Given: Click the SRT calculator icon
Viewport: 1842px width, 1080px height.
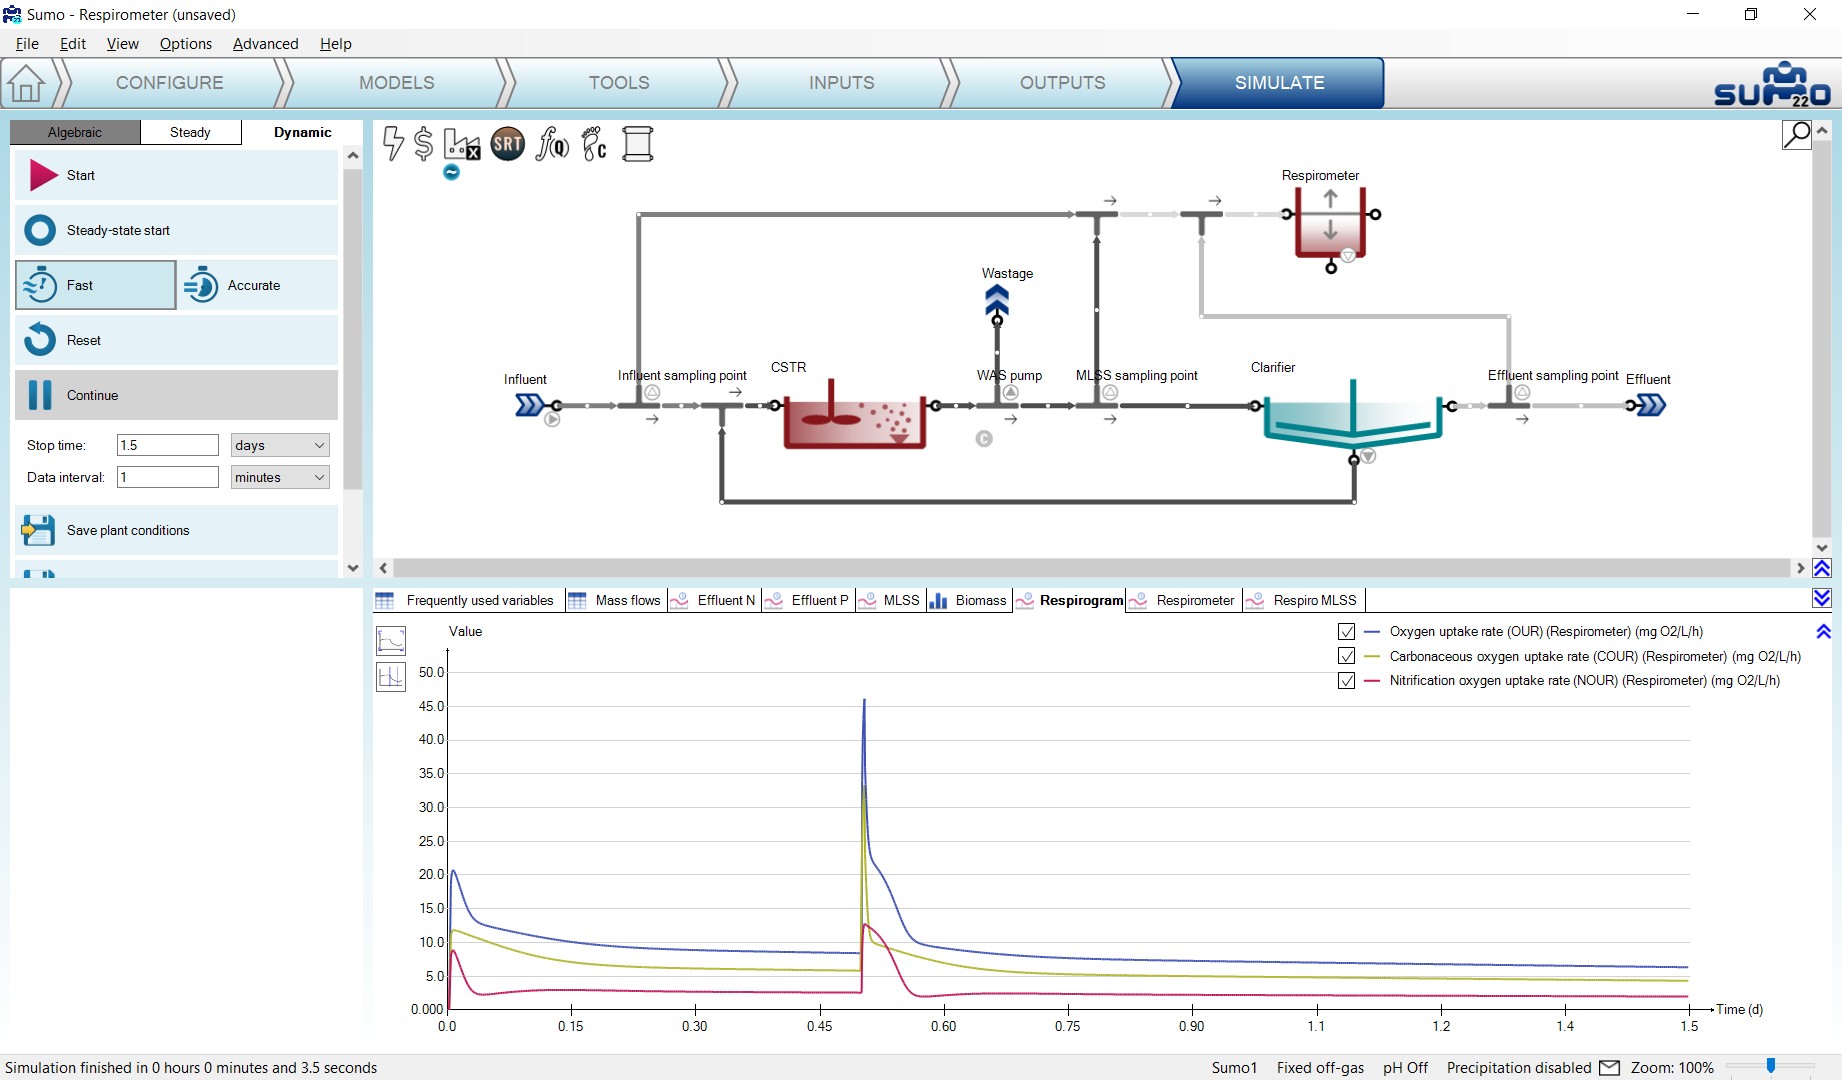Looking at the screenshot, I should (x=508, y=144).
